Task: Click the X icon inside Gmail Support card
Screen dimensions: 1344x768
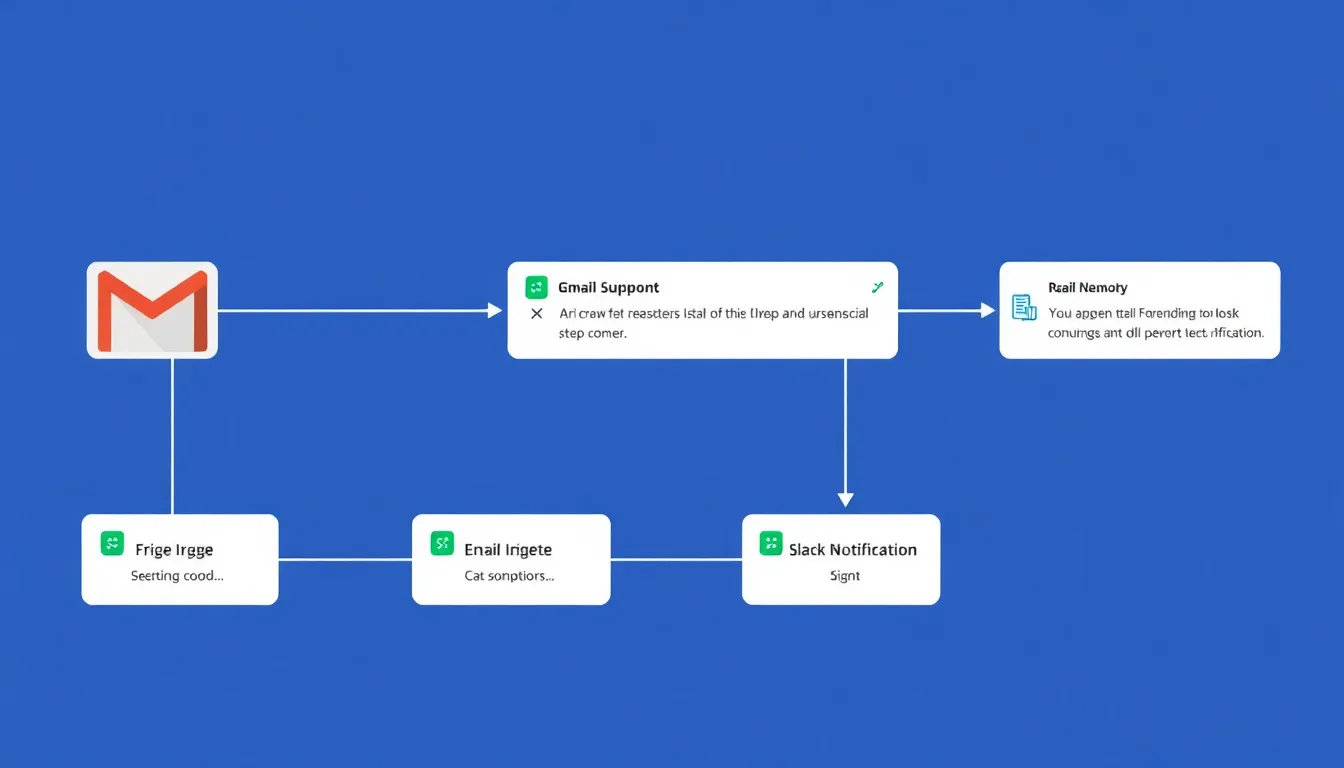Action: click(x=536, y=313)
